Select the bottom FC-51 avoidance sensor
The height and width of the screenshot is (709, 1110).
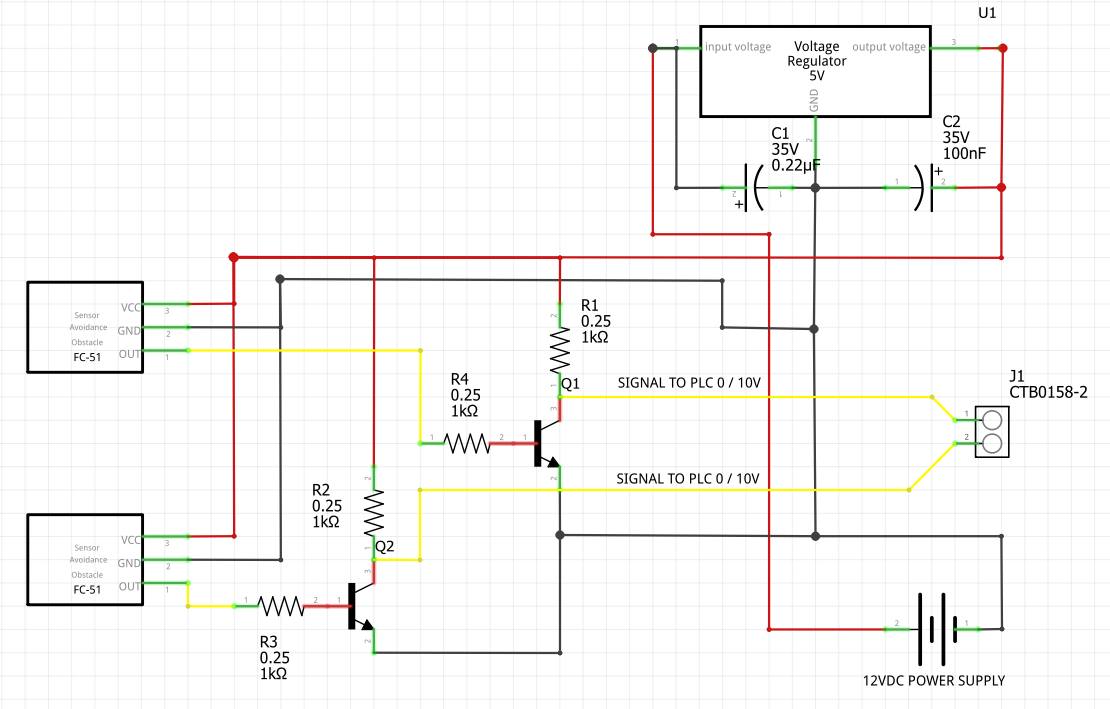pyautogui.click(x=85, y=560)
